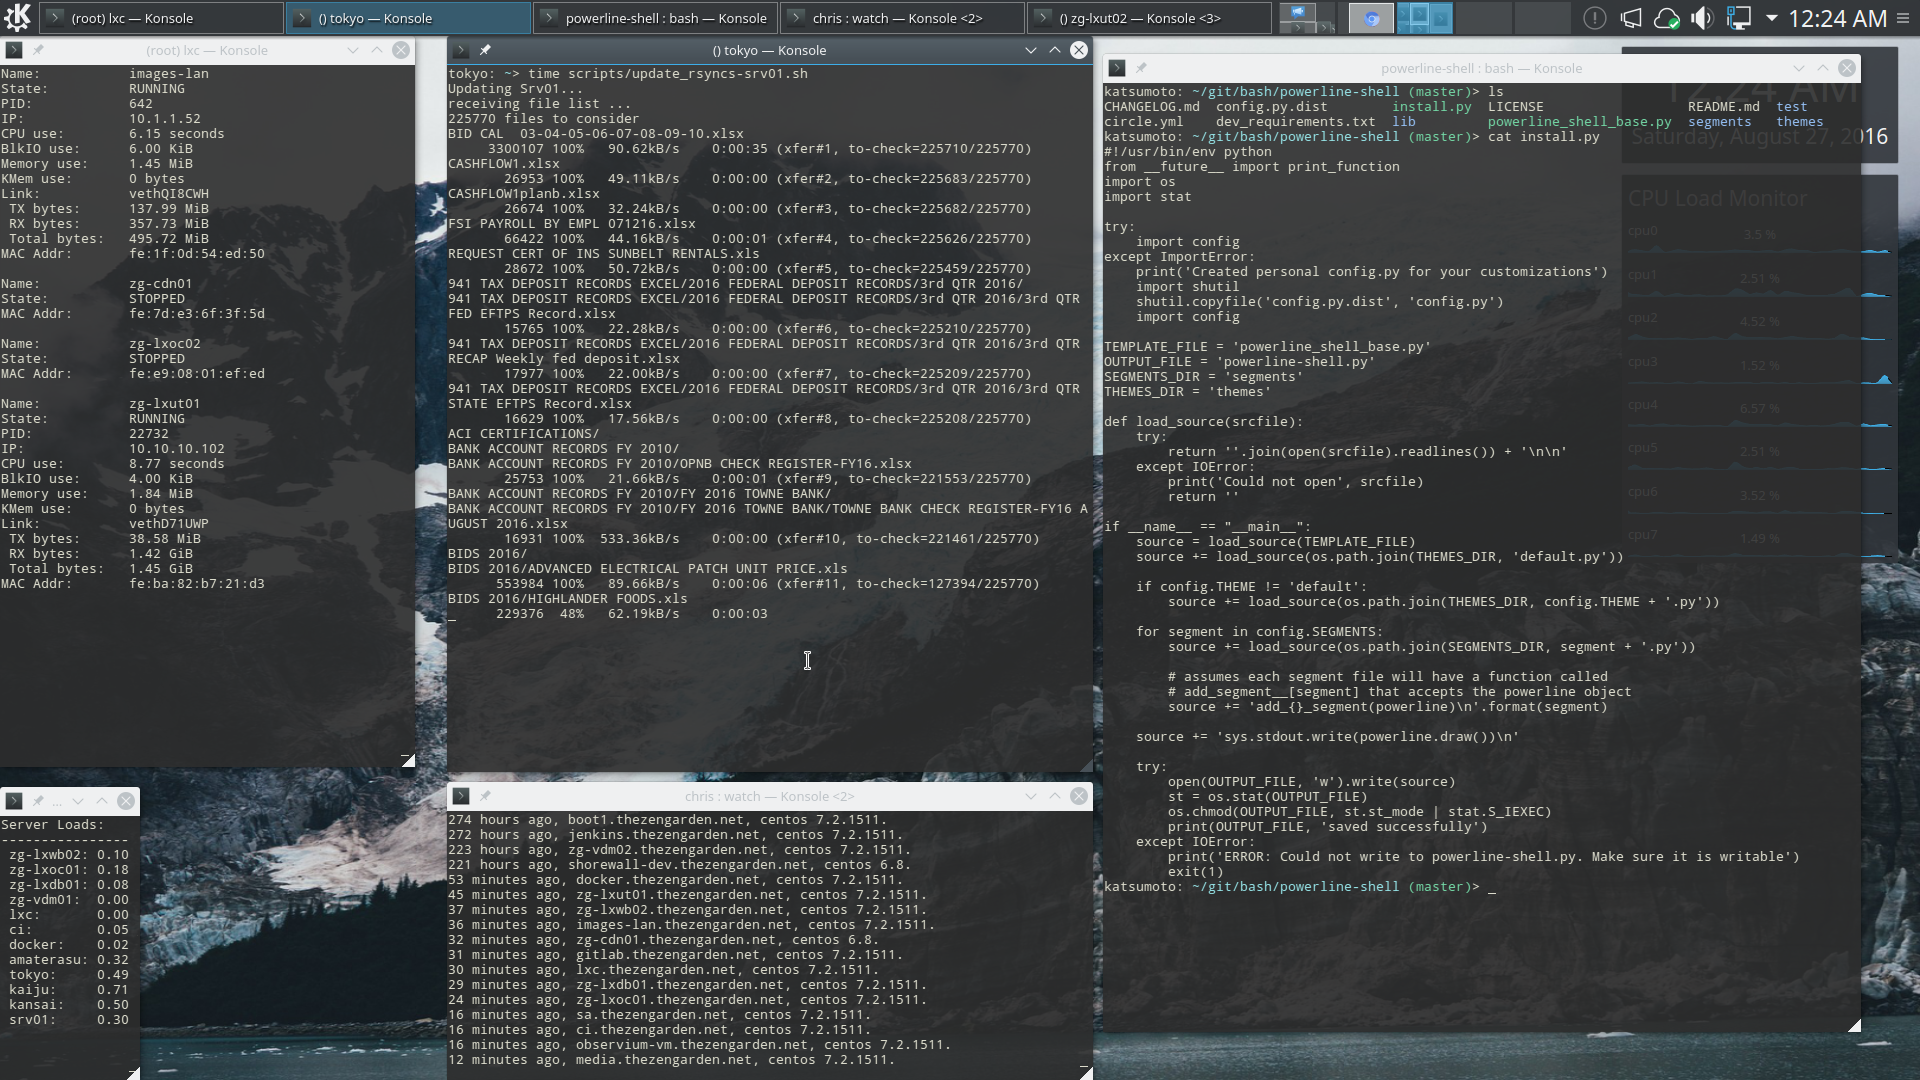Open window menu of powerline-shell Konsole window
The width and height of the screenshot is (1920, 1080).
(1117, 68)
